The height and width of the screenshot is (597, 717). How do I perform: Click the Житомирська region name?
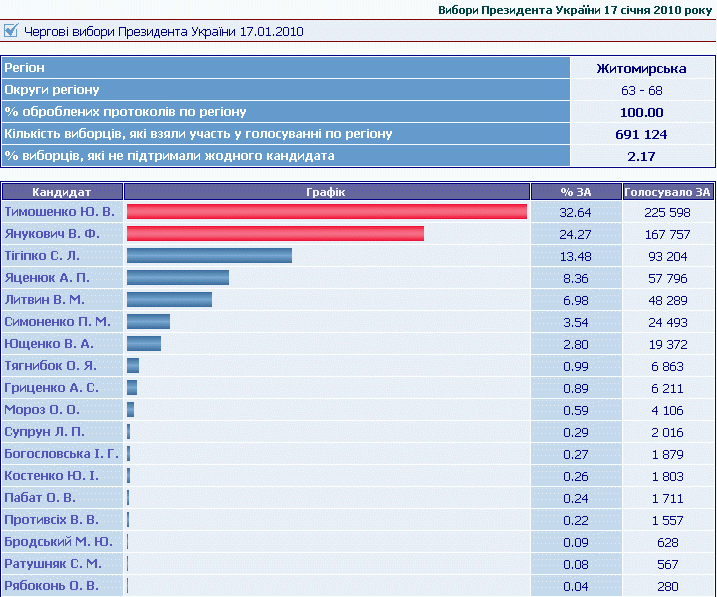click(641, 68)
